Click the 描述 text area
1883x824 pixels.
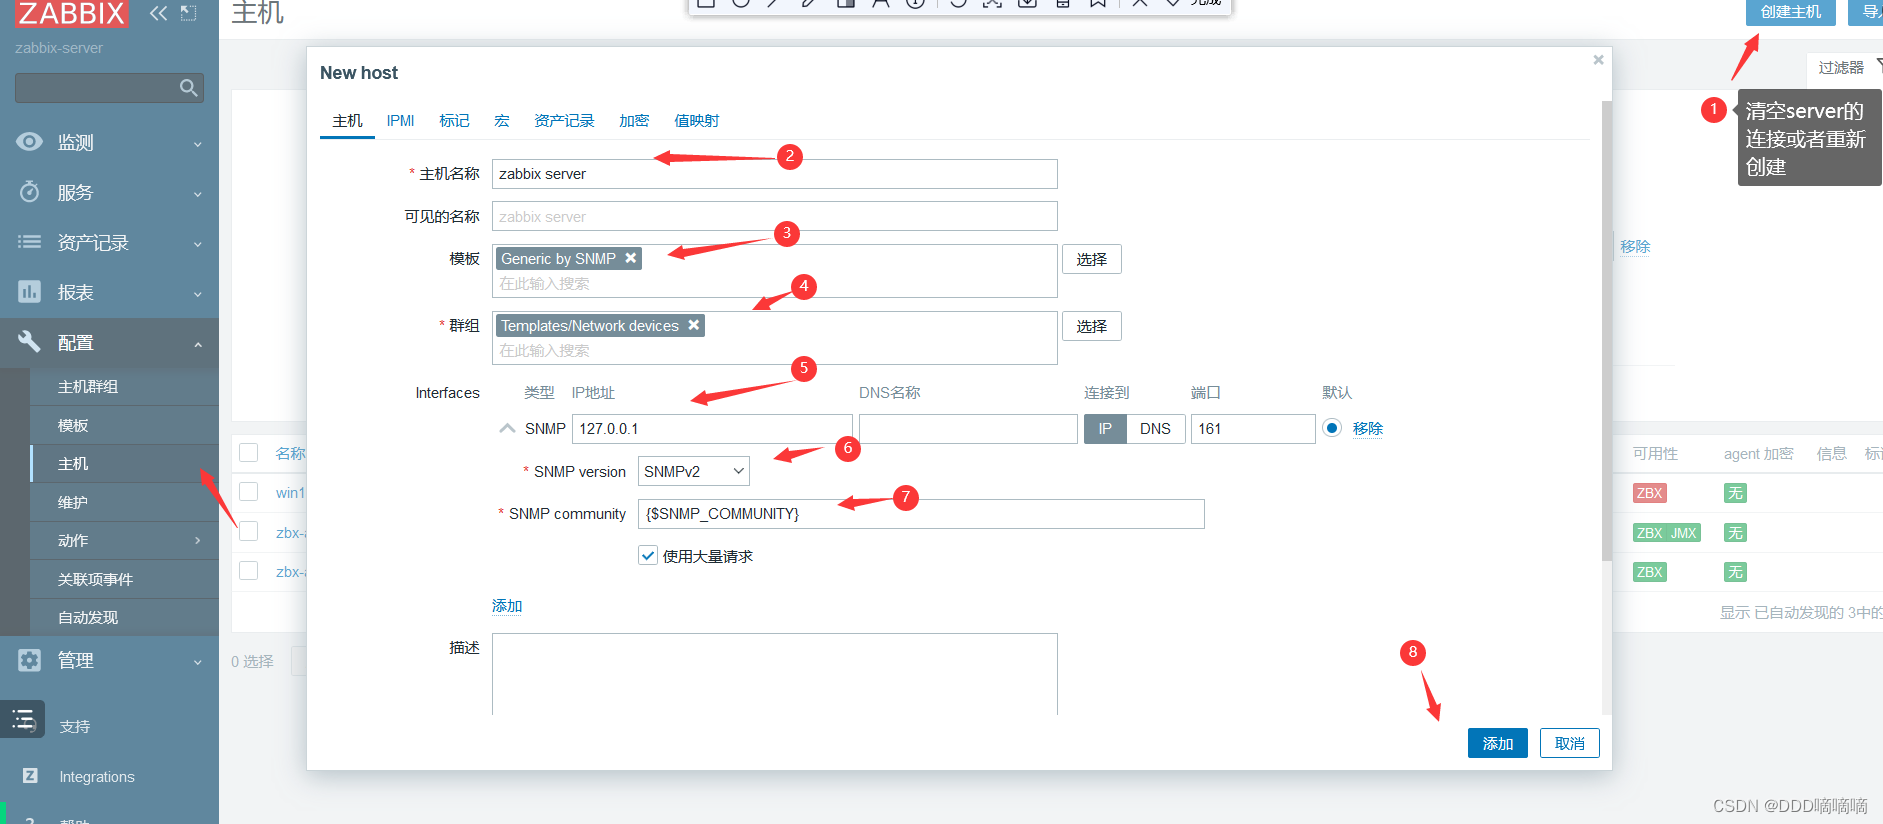[x=774, y=674]
